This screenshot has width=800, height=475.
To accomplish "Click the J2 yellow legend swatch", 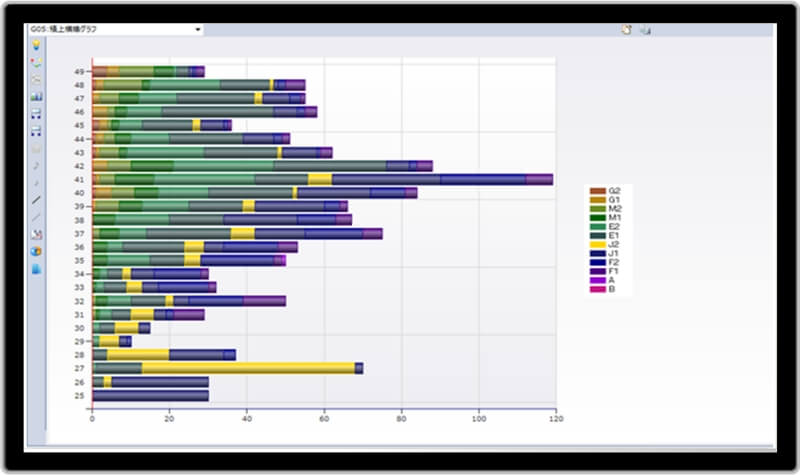I will click(597, 244).
